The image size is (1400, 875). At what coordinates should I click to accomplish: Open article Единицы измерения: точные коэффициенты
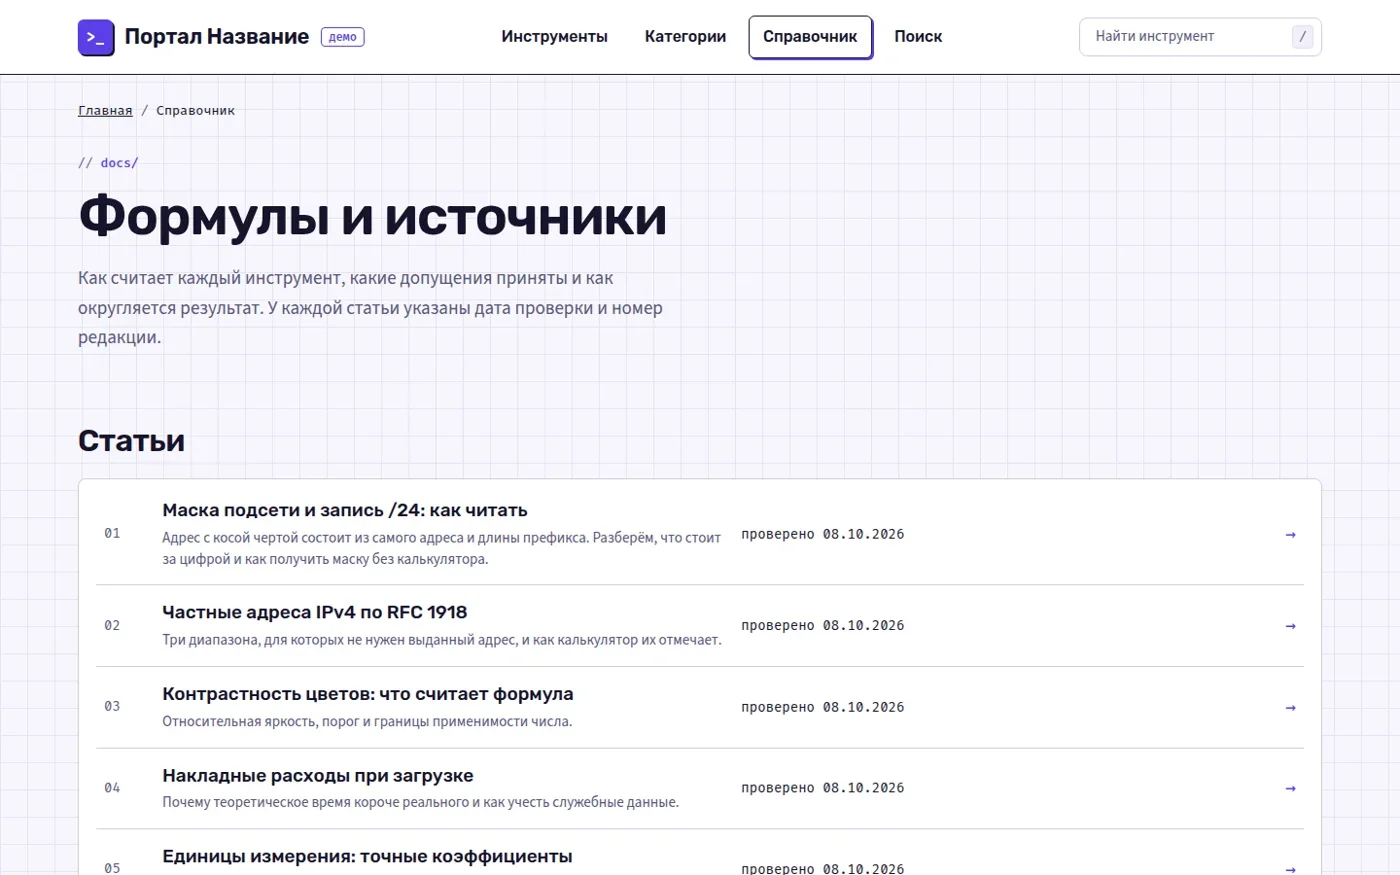[x=367, y=857]
